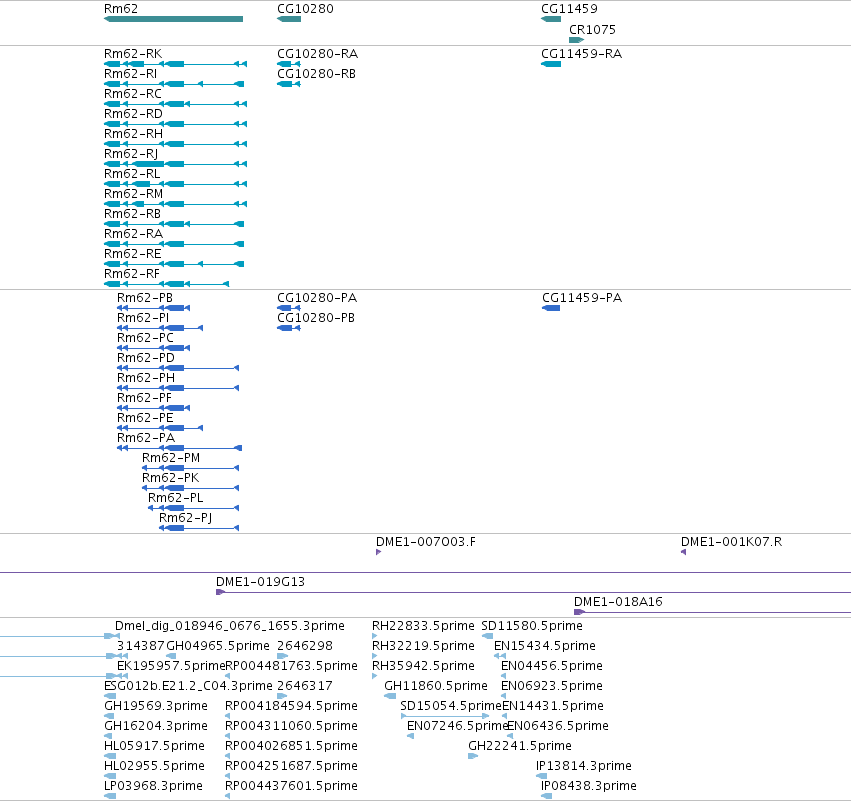This screenshot has height=801, width=851.
Task: Click the Rm62-PM protein label
Action: (x=171, y=458)
